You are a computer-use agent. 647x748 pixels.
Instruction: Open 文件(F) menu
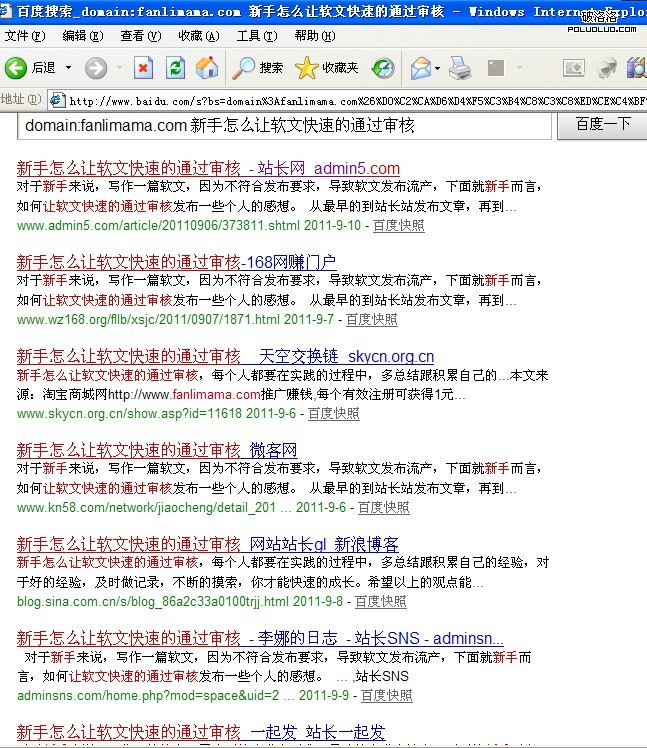coord(25,36)
